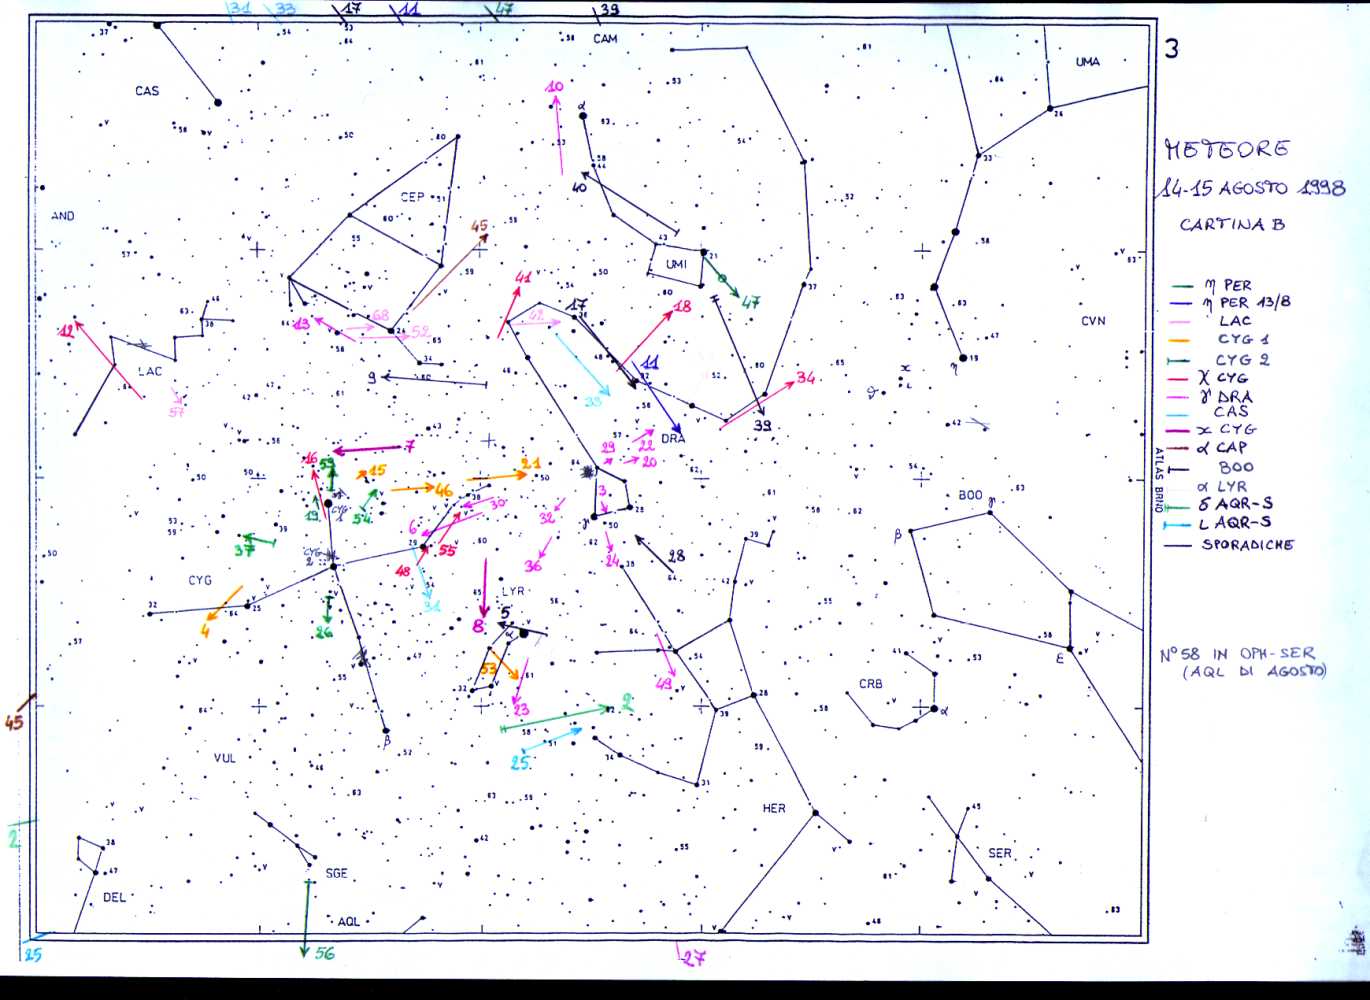Click the HER constellation label
The width and height of the screenshot is (1370, 1000).
click(774, 808)
